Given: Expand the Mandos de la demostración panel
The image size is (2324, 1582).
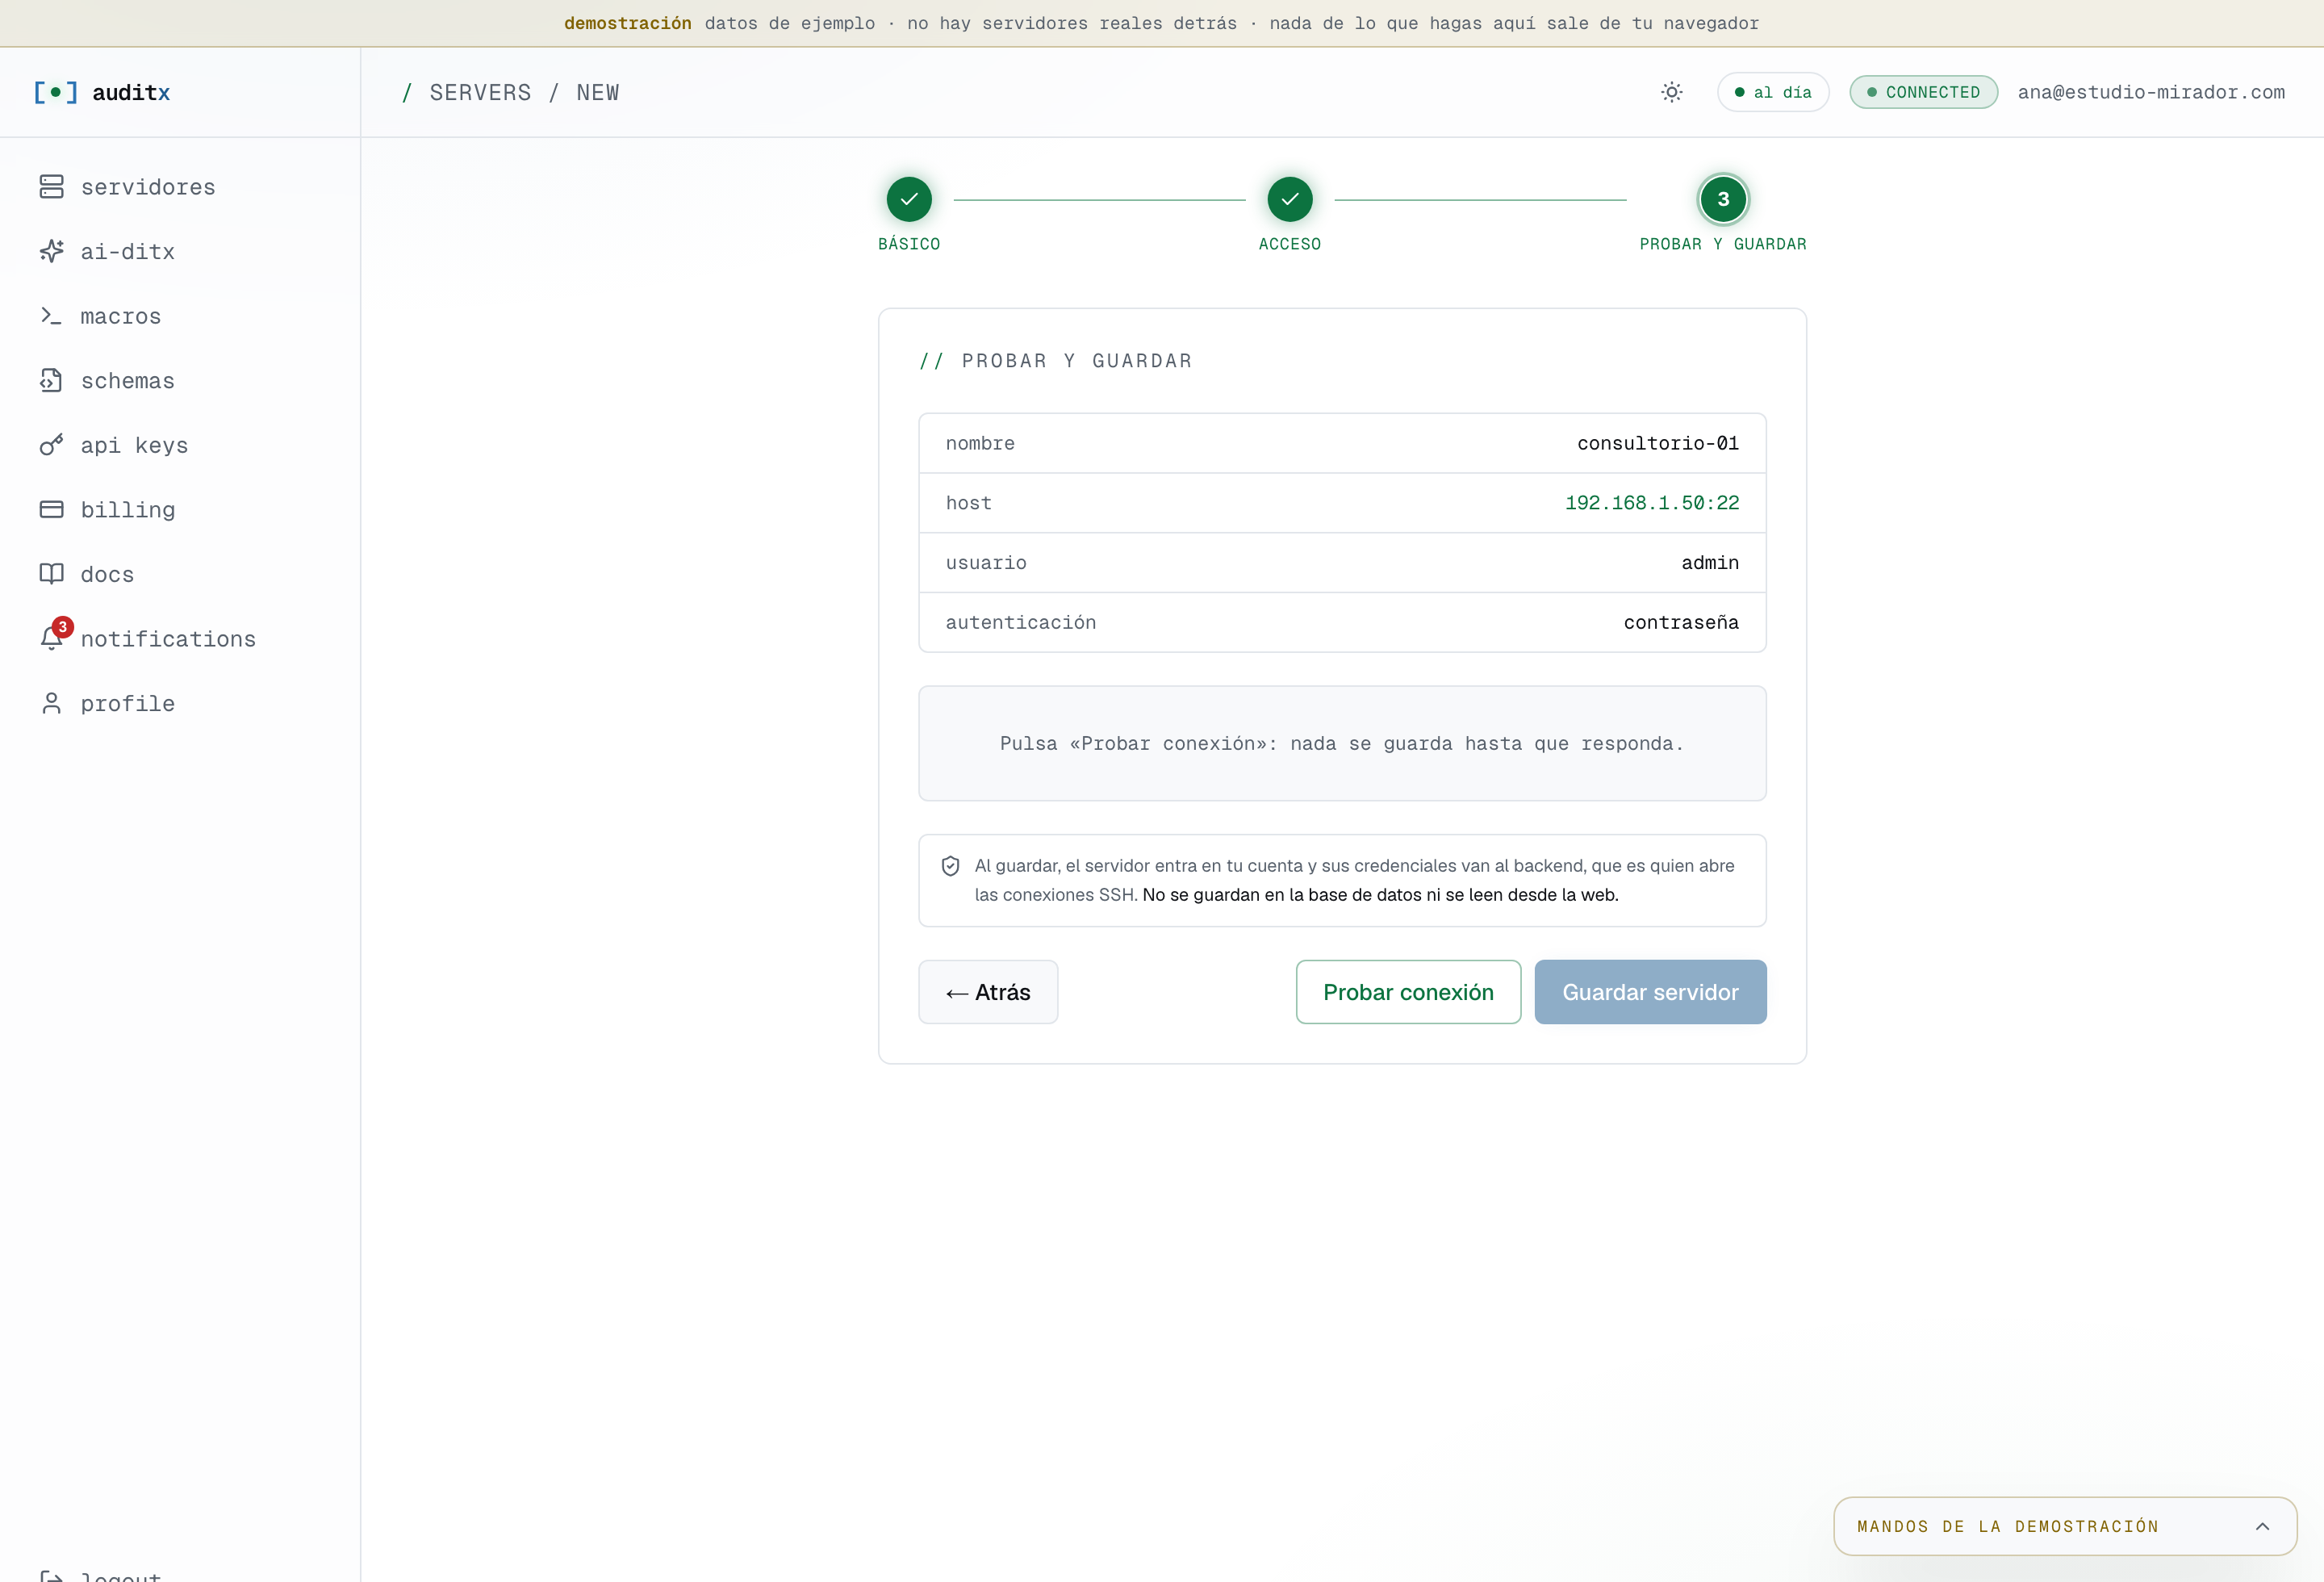Looking at the screenshot, I should click(x=2064, y=1526).
